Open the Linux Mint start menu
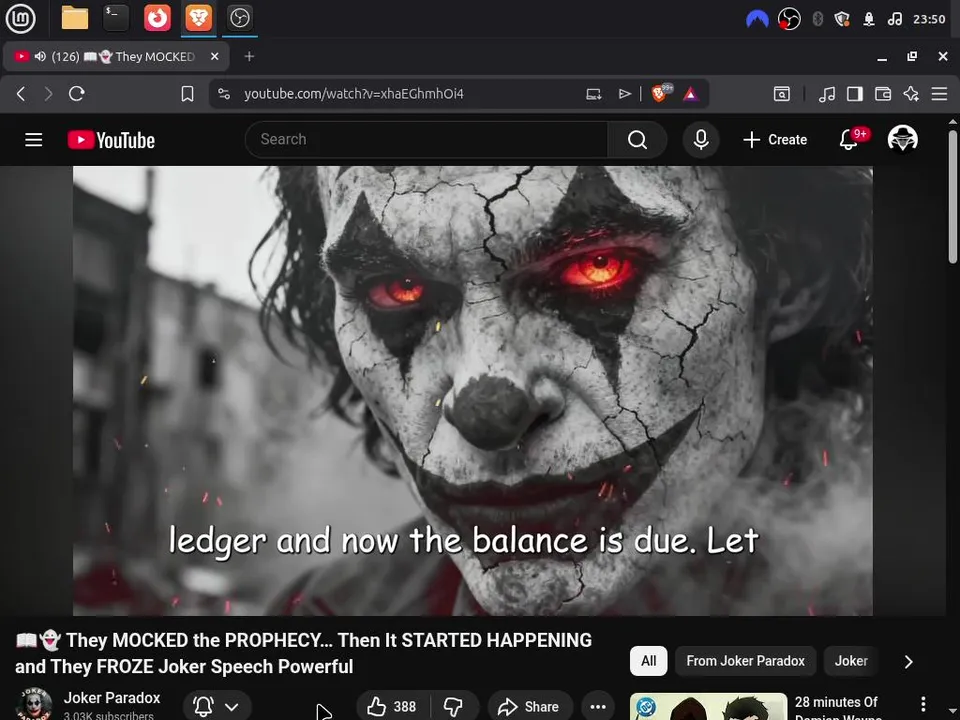 20,18
